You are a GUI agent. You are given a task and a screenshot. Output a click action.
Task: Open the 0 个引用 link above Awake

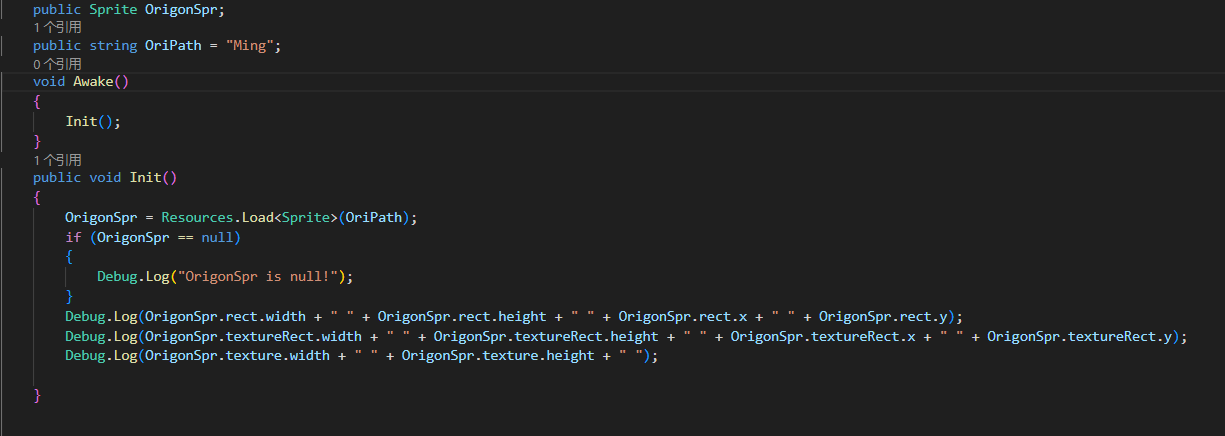pos(57,64)
